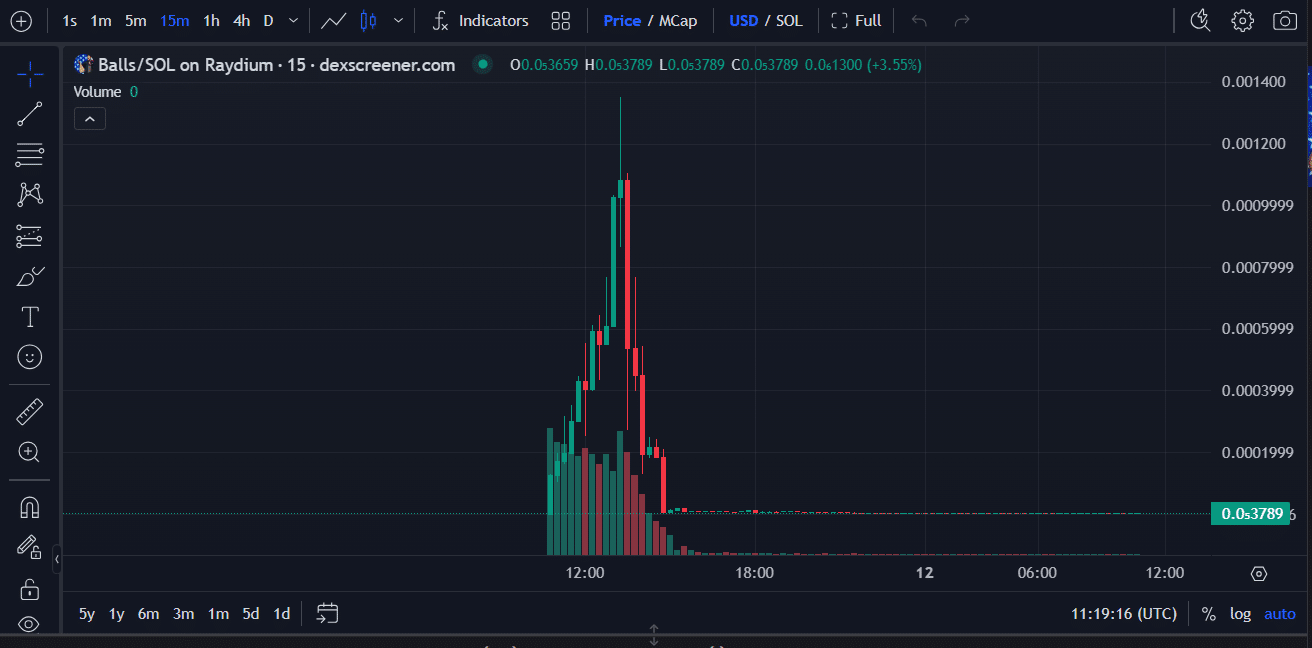Take a chart snapshot with camera icon
The width and height of the screenshot is (1312, 648).
pos(1285,20)
